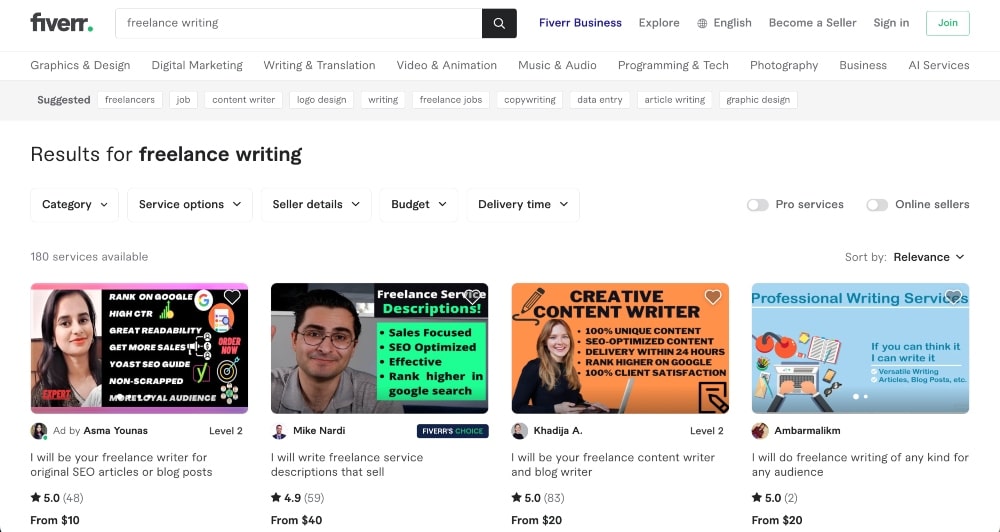Click the freelance writing search field
1000x532 pixels.
[298, 23]
